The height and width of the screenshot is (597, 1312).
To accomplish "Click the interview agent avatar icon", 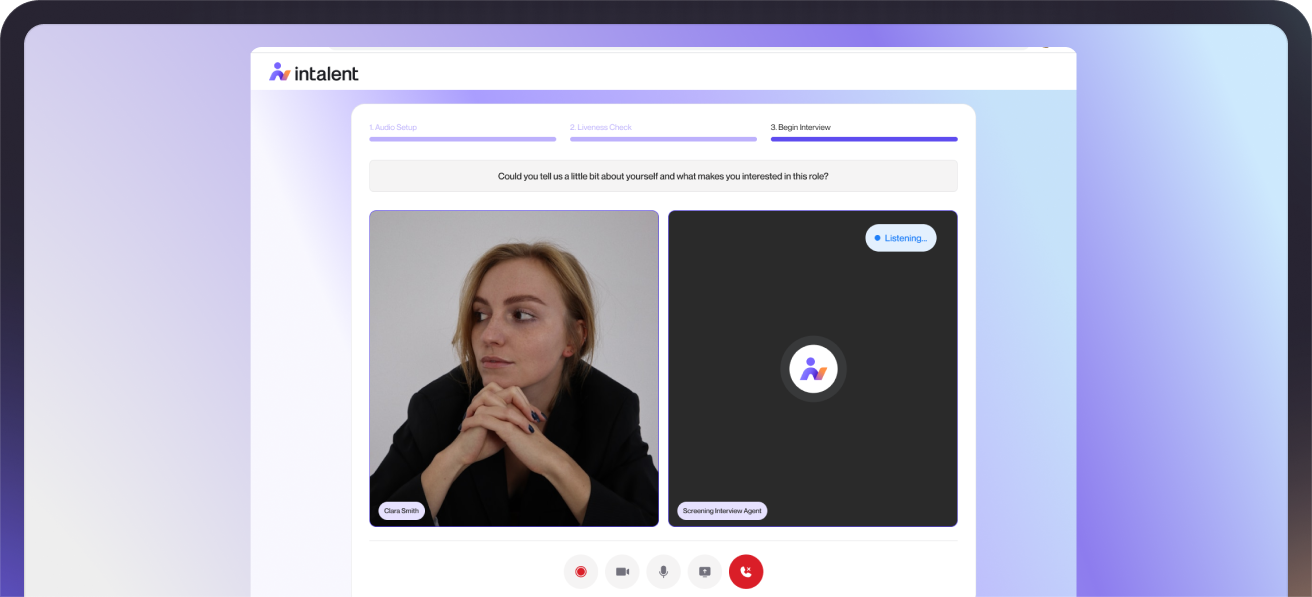I will click(x=813, y=369).
